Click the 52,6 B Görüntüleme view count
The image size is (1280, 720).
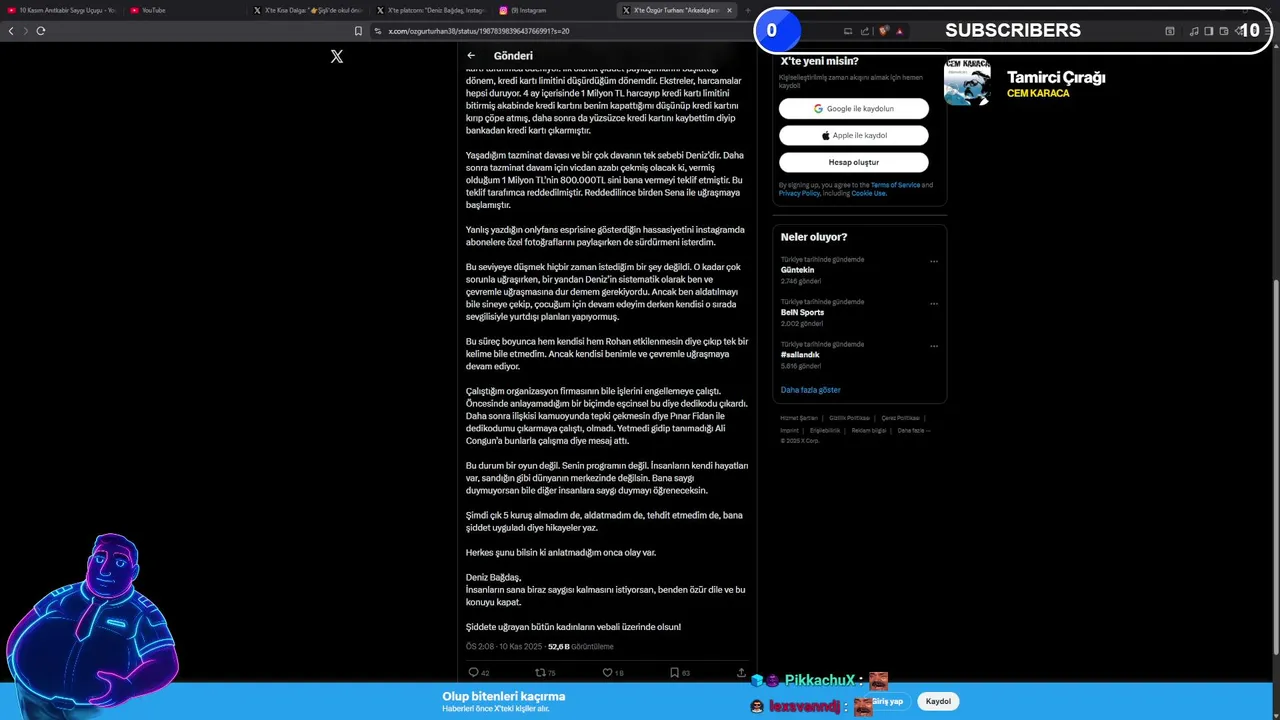580,647
